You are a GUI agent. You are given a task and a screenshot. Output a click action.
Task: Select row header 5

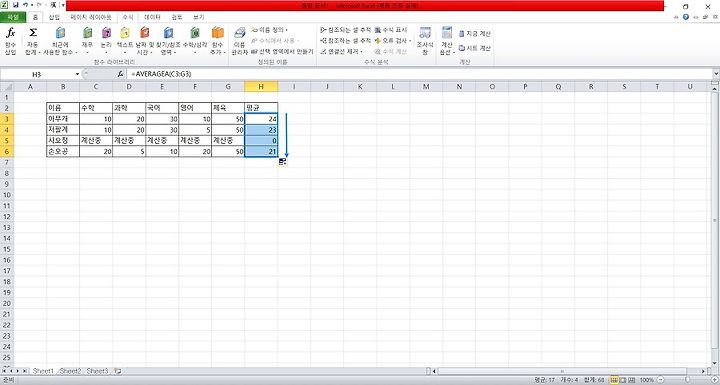click(7, 141)
